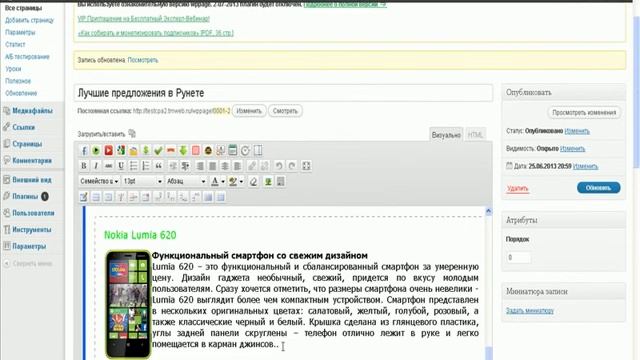640x360 pixels.
Task: Open Страницы in the sidebar menu
Action: click(x=27, y=144)
